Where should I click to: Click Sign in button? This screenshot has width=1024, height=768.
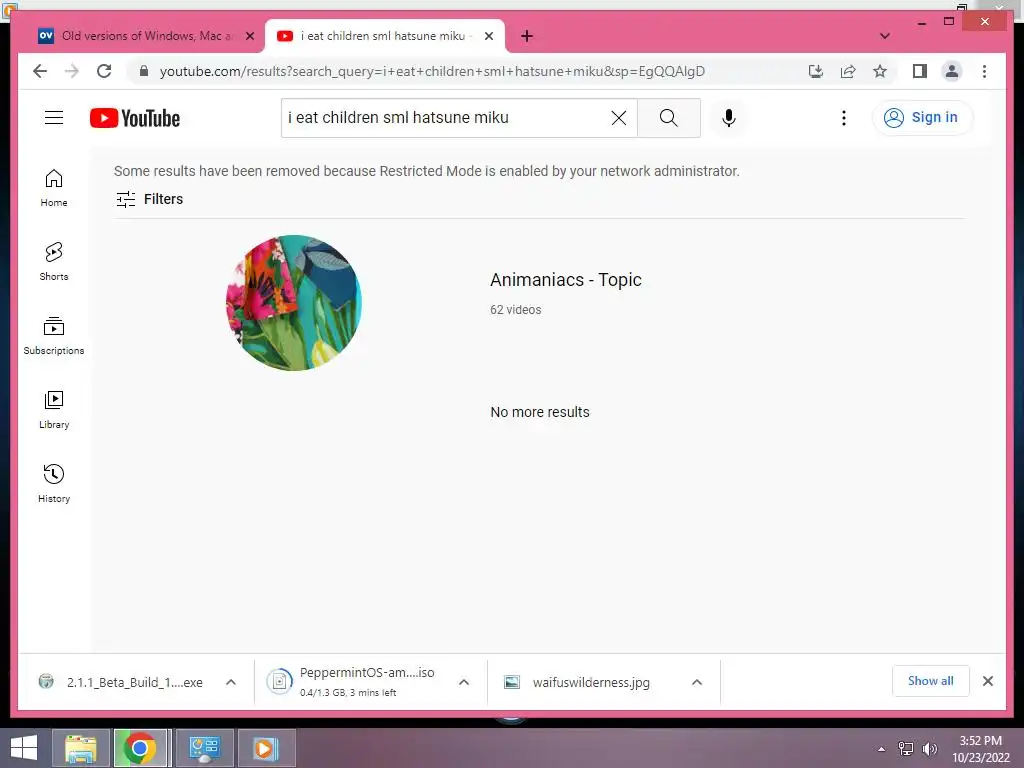pyautogui.click(x=921, y=118)
